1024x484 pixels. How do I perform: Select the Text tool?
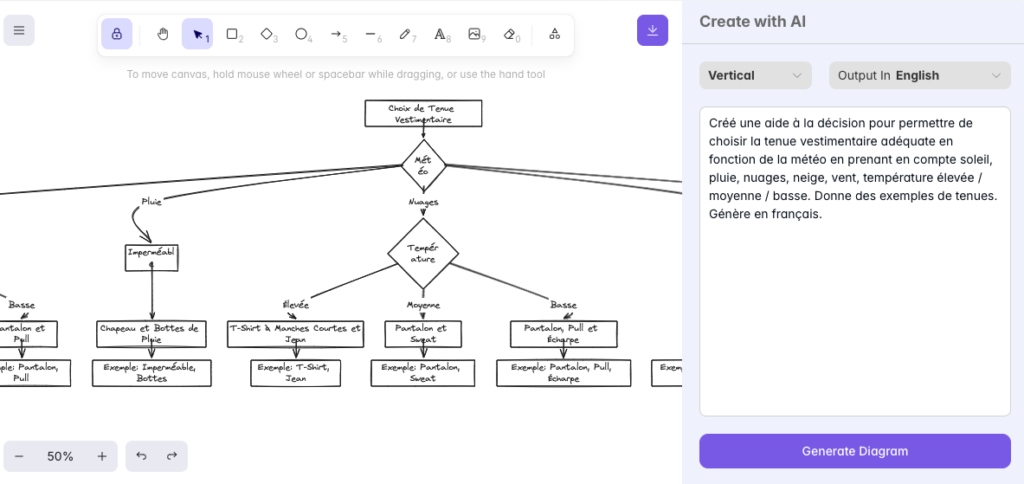(440, 34)
